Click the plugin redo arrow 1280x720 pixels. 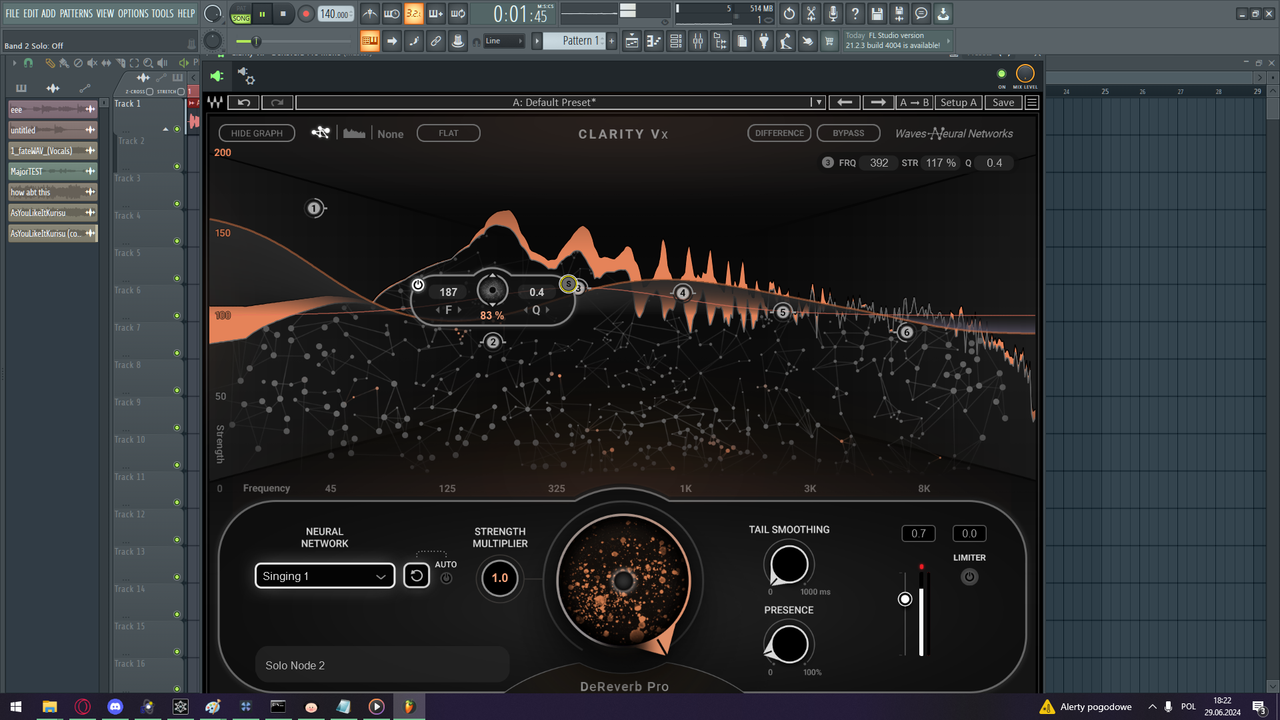277,102
